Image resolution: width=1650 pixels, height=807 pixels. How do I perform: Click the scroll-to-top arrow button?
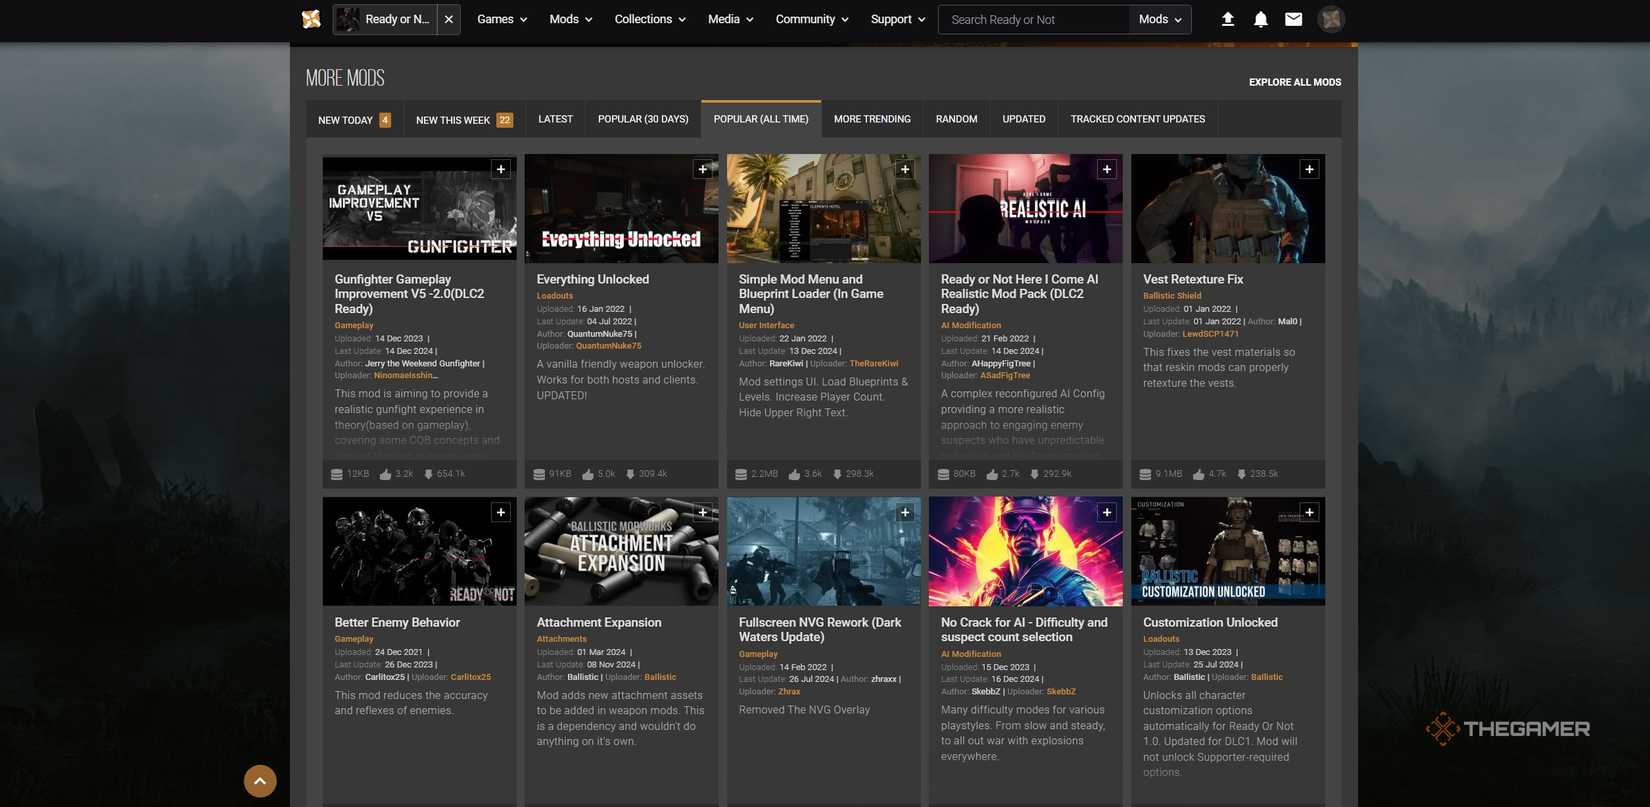click(260, 781)
